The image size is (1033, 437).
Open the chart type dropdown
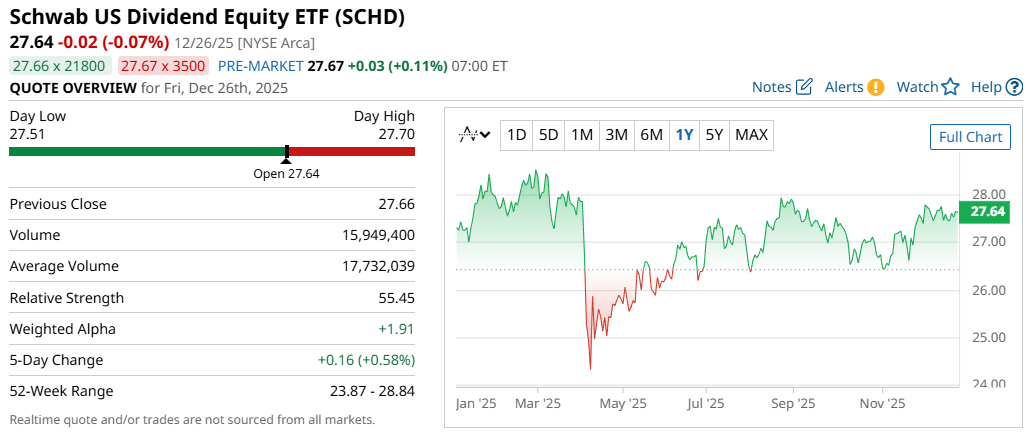474,135
